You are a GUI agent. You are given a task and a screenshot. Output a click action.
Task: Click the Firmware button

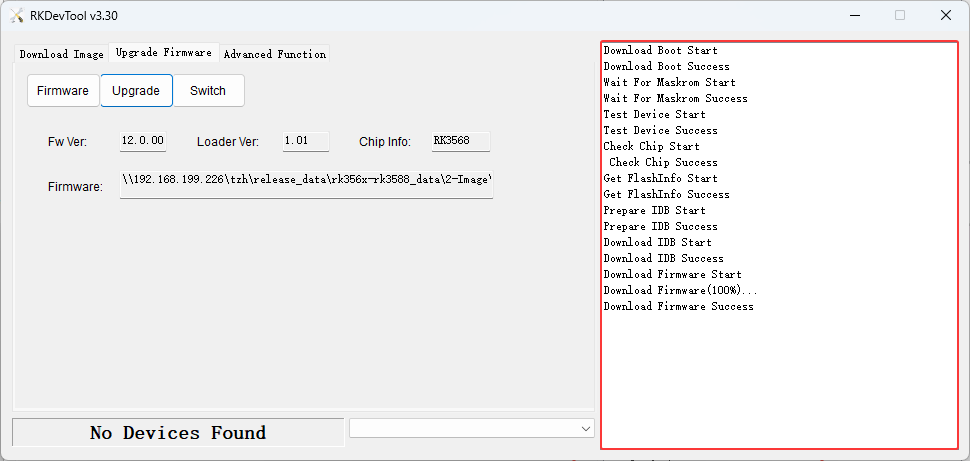[63, 90]
